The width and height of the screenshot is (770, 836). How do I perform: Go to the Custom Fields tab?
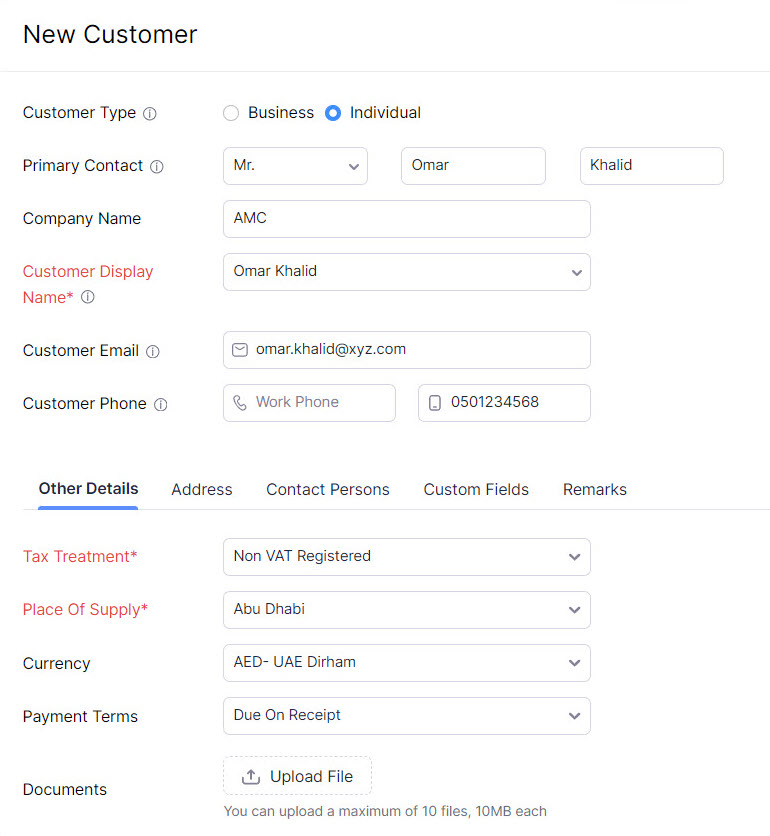[x=476, y=490]
